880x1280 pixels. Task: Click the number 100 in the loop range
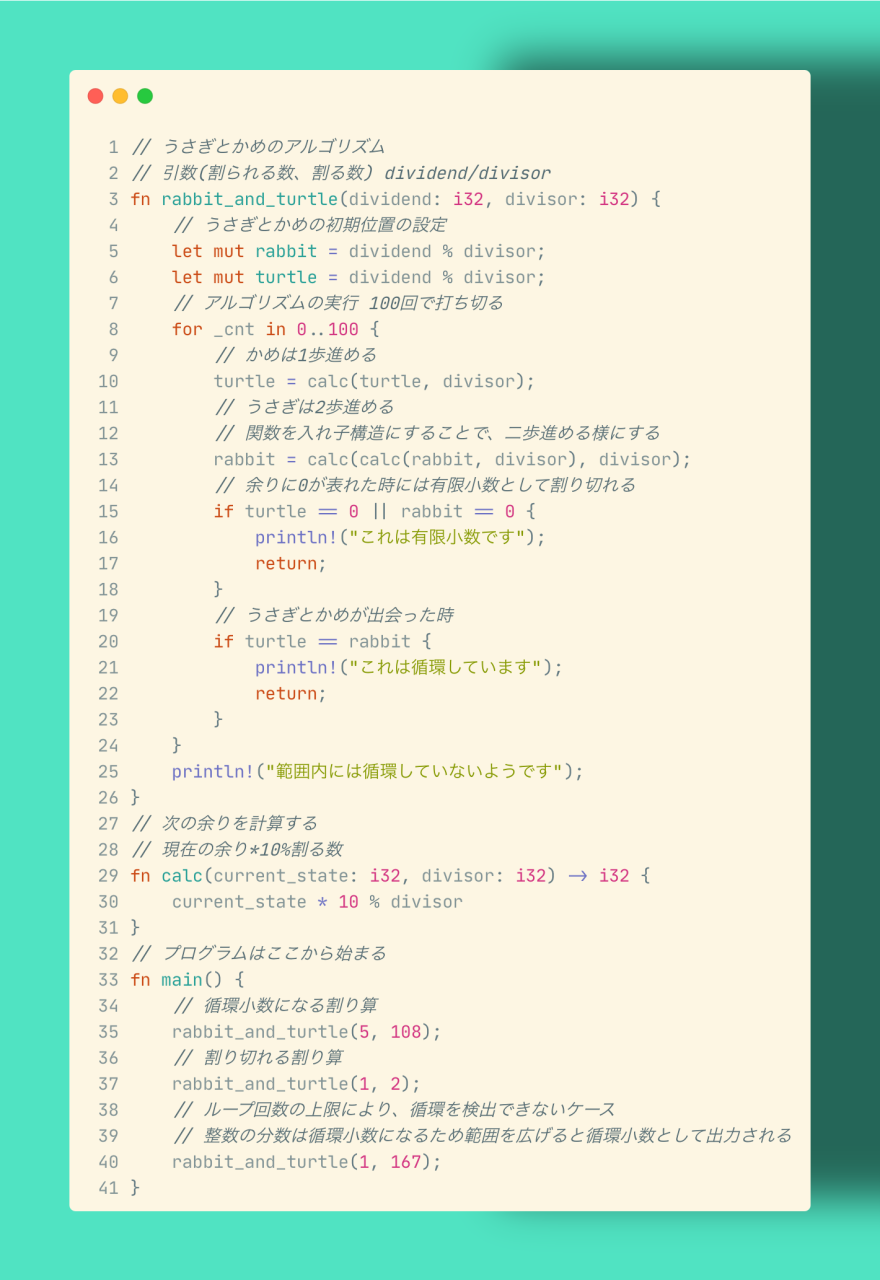tap(343, 329)
